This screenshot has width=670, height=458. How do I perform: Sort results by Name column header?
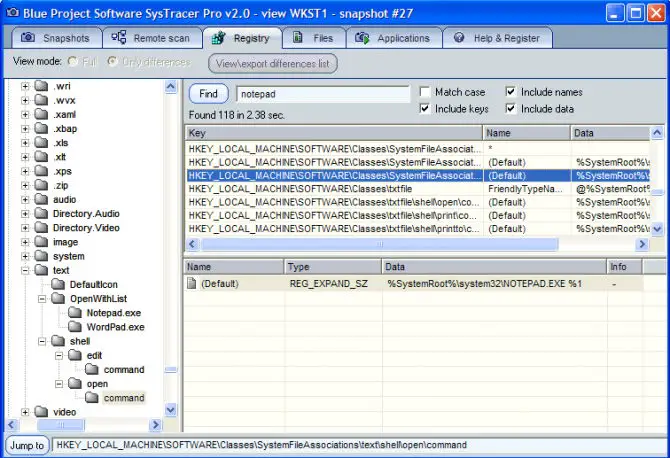pyautogui.click(x=526, y=133)
